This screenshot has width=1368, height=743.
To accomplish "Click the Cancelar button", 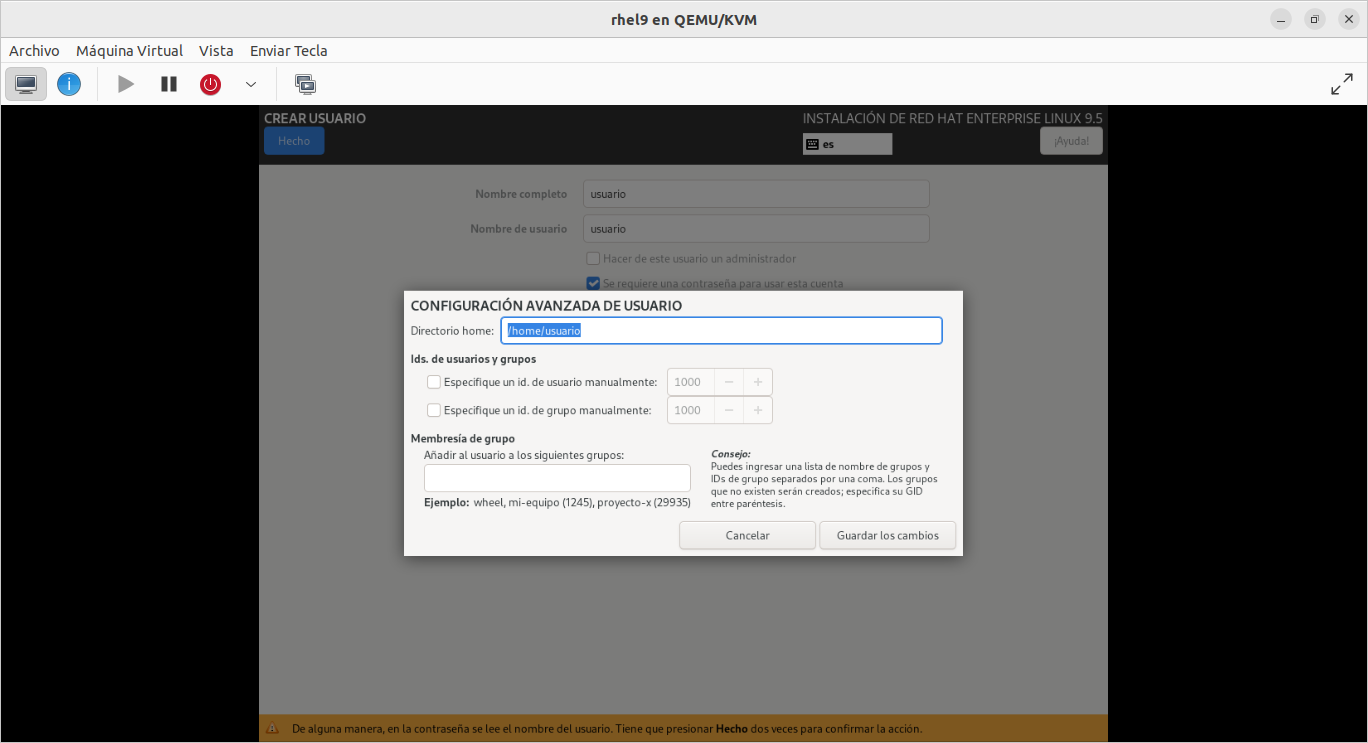I will tap(747, 535).
